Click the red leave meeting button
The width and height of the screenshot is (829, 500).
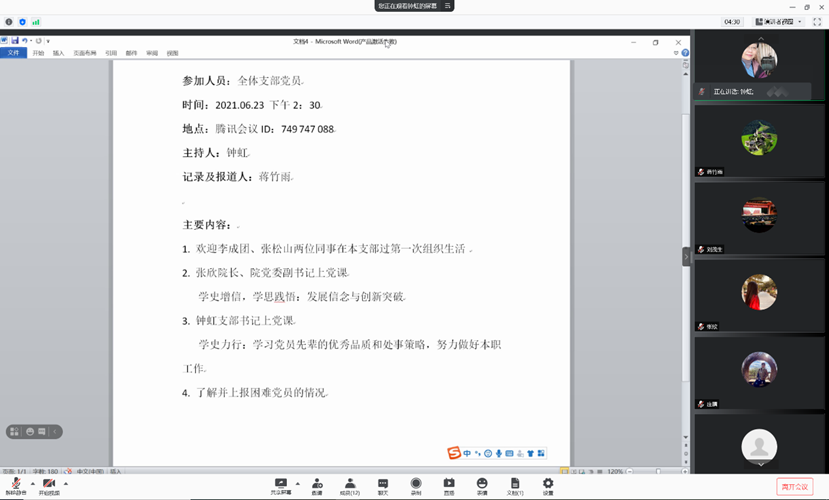(795, 486)
